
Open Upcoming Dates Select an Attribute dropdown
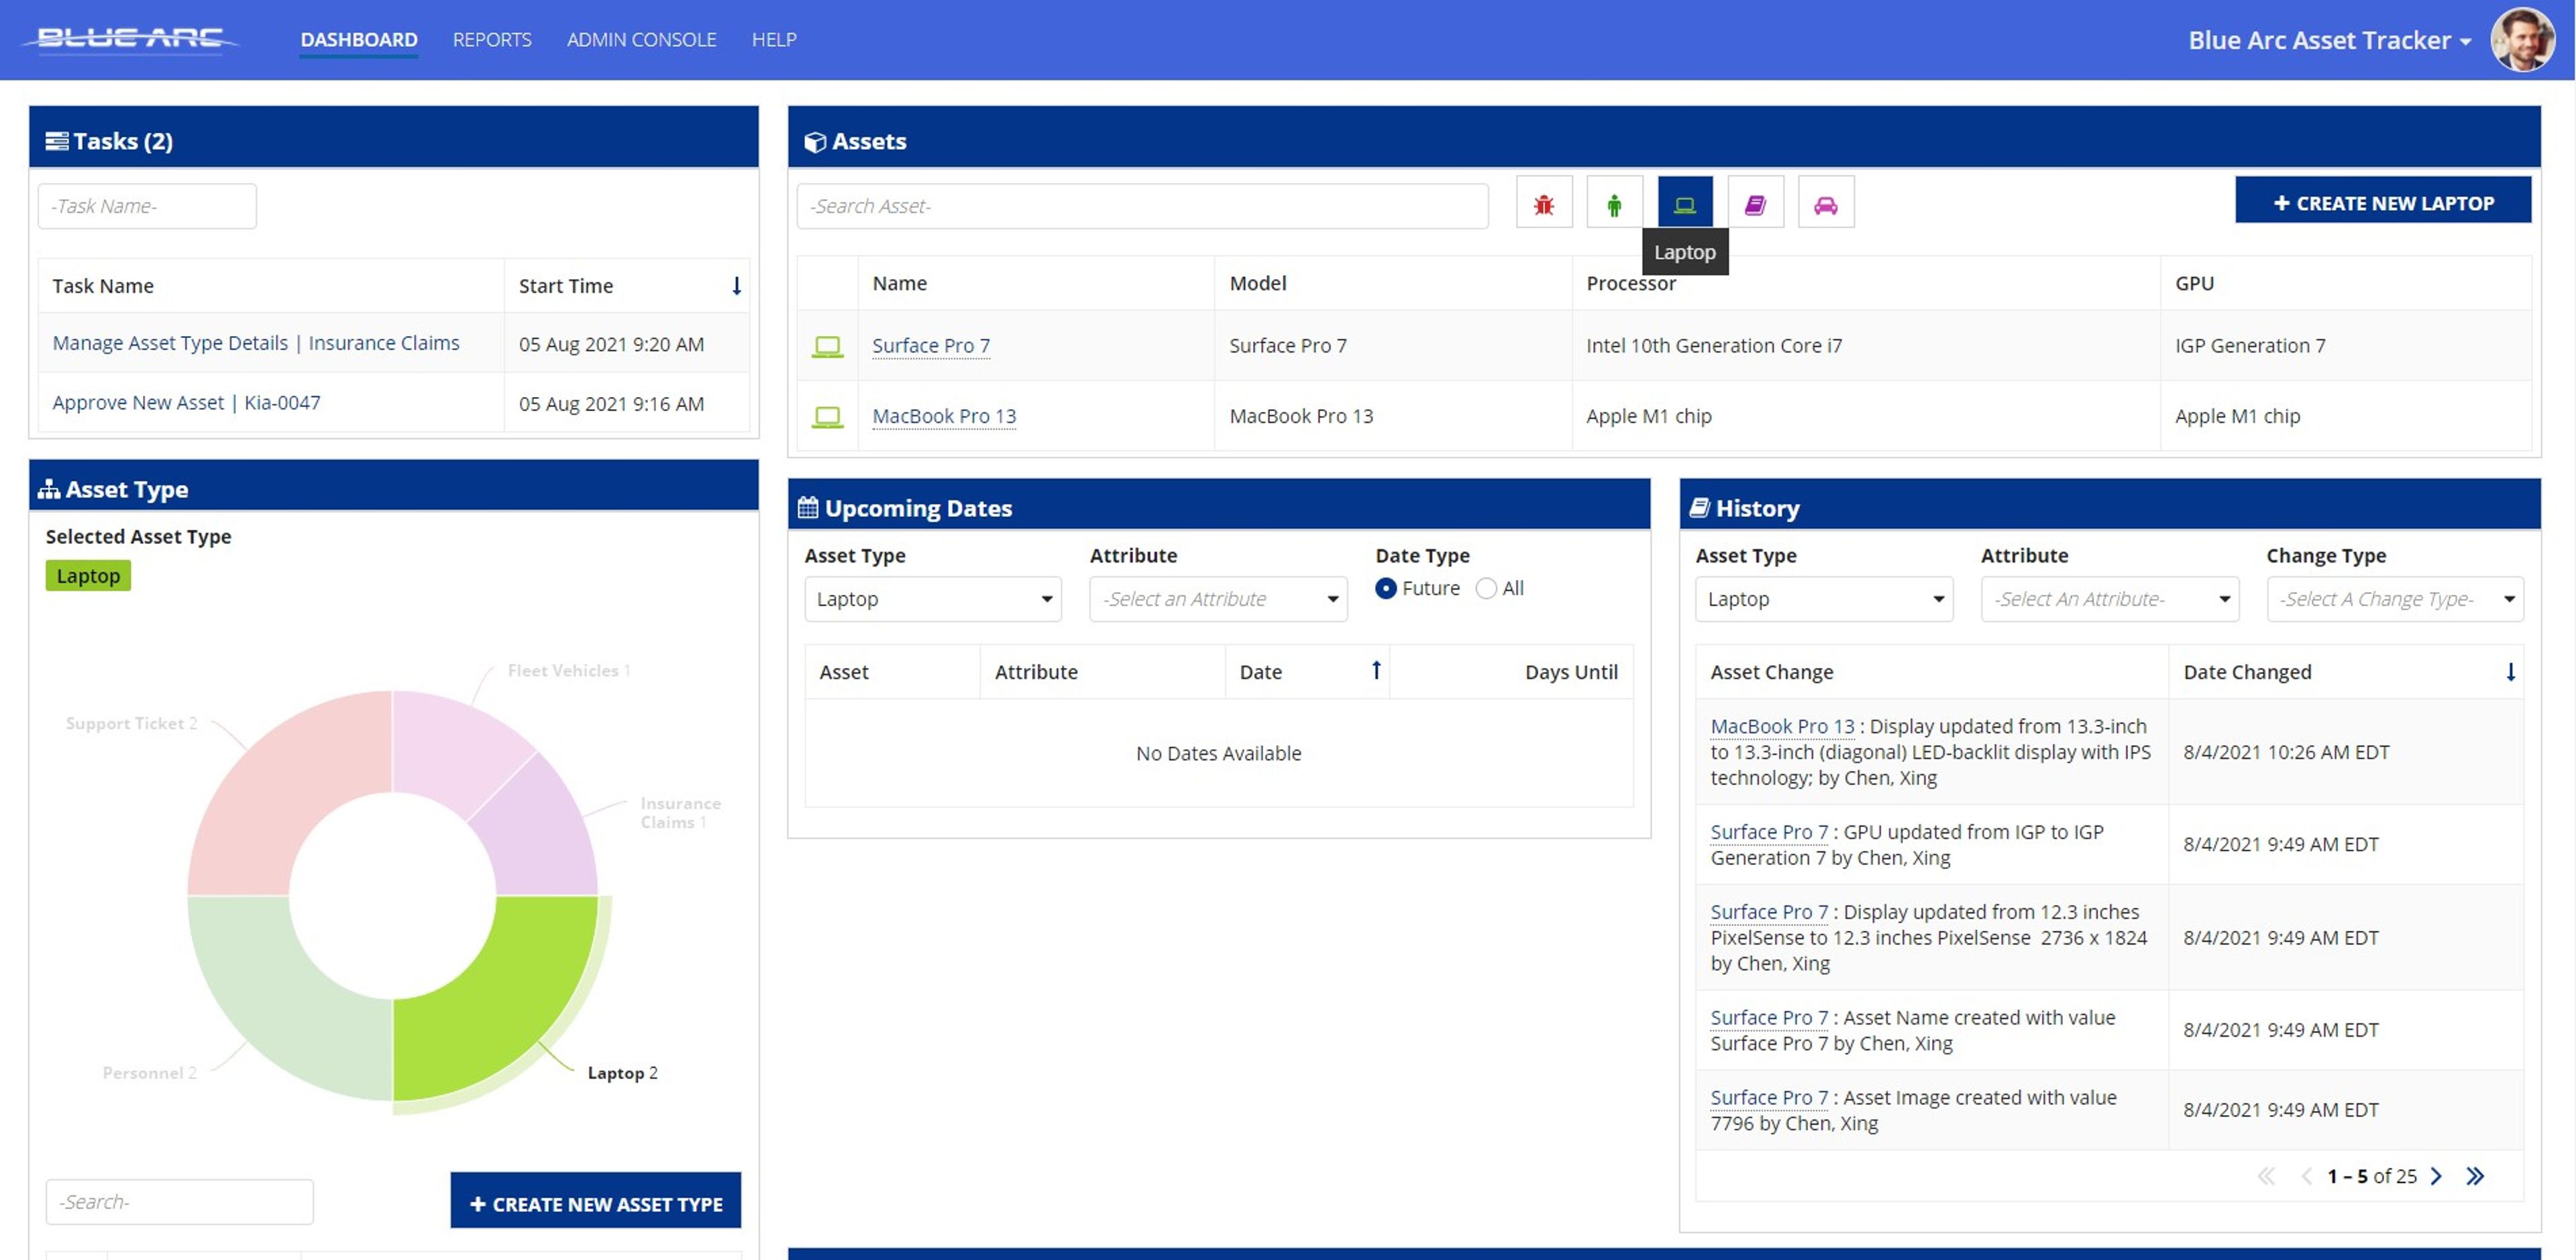pyautogui.click(x=1218, y=599)
